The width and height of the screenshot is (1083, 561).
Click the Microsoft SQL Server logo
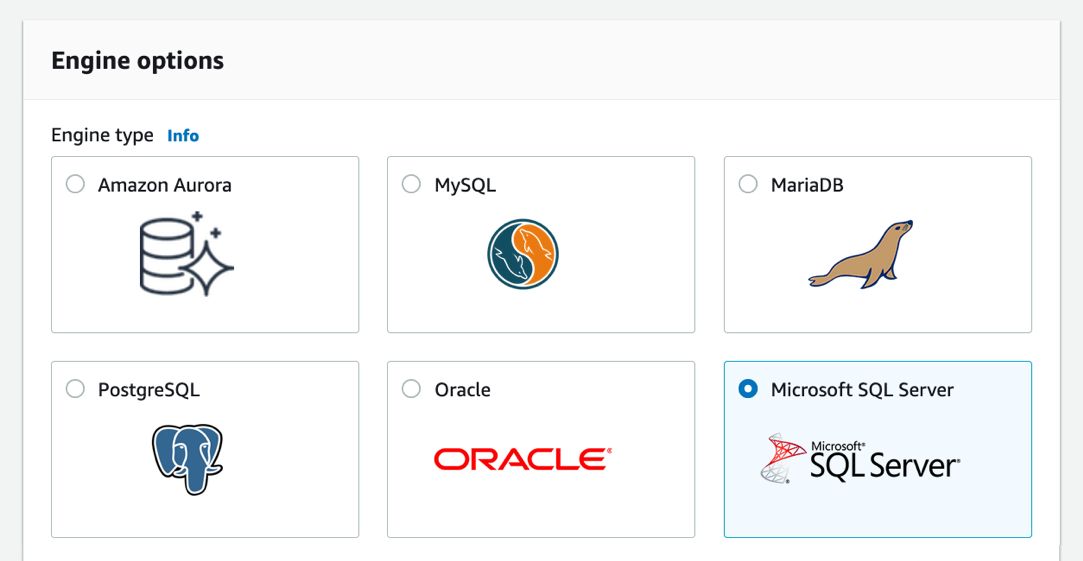[x=860, y=459]
